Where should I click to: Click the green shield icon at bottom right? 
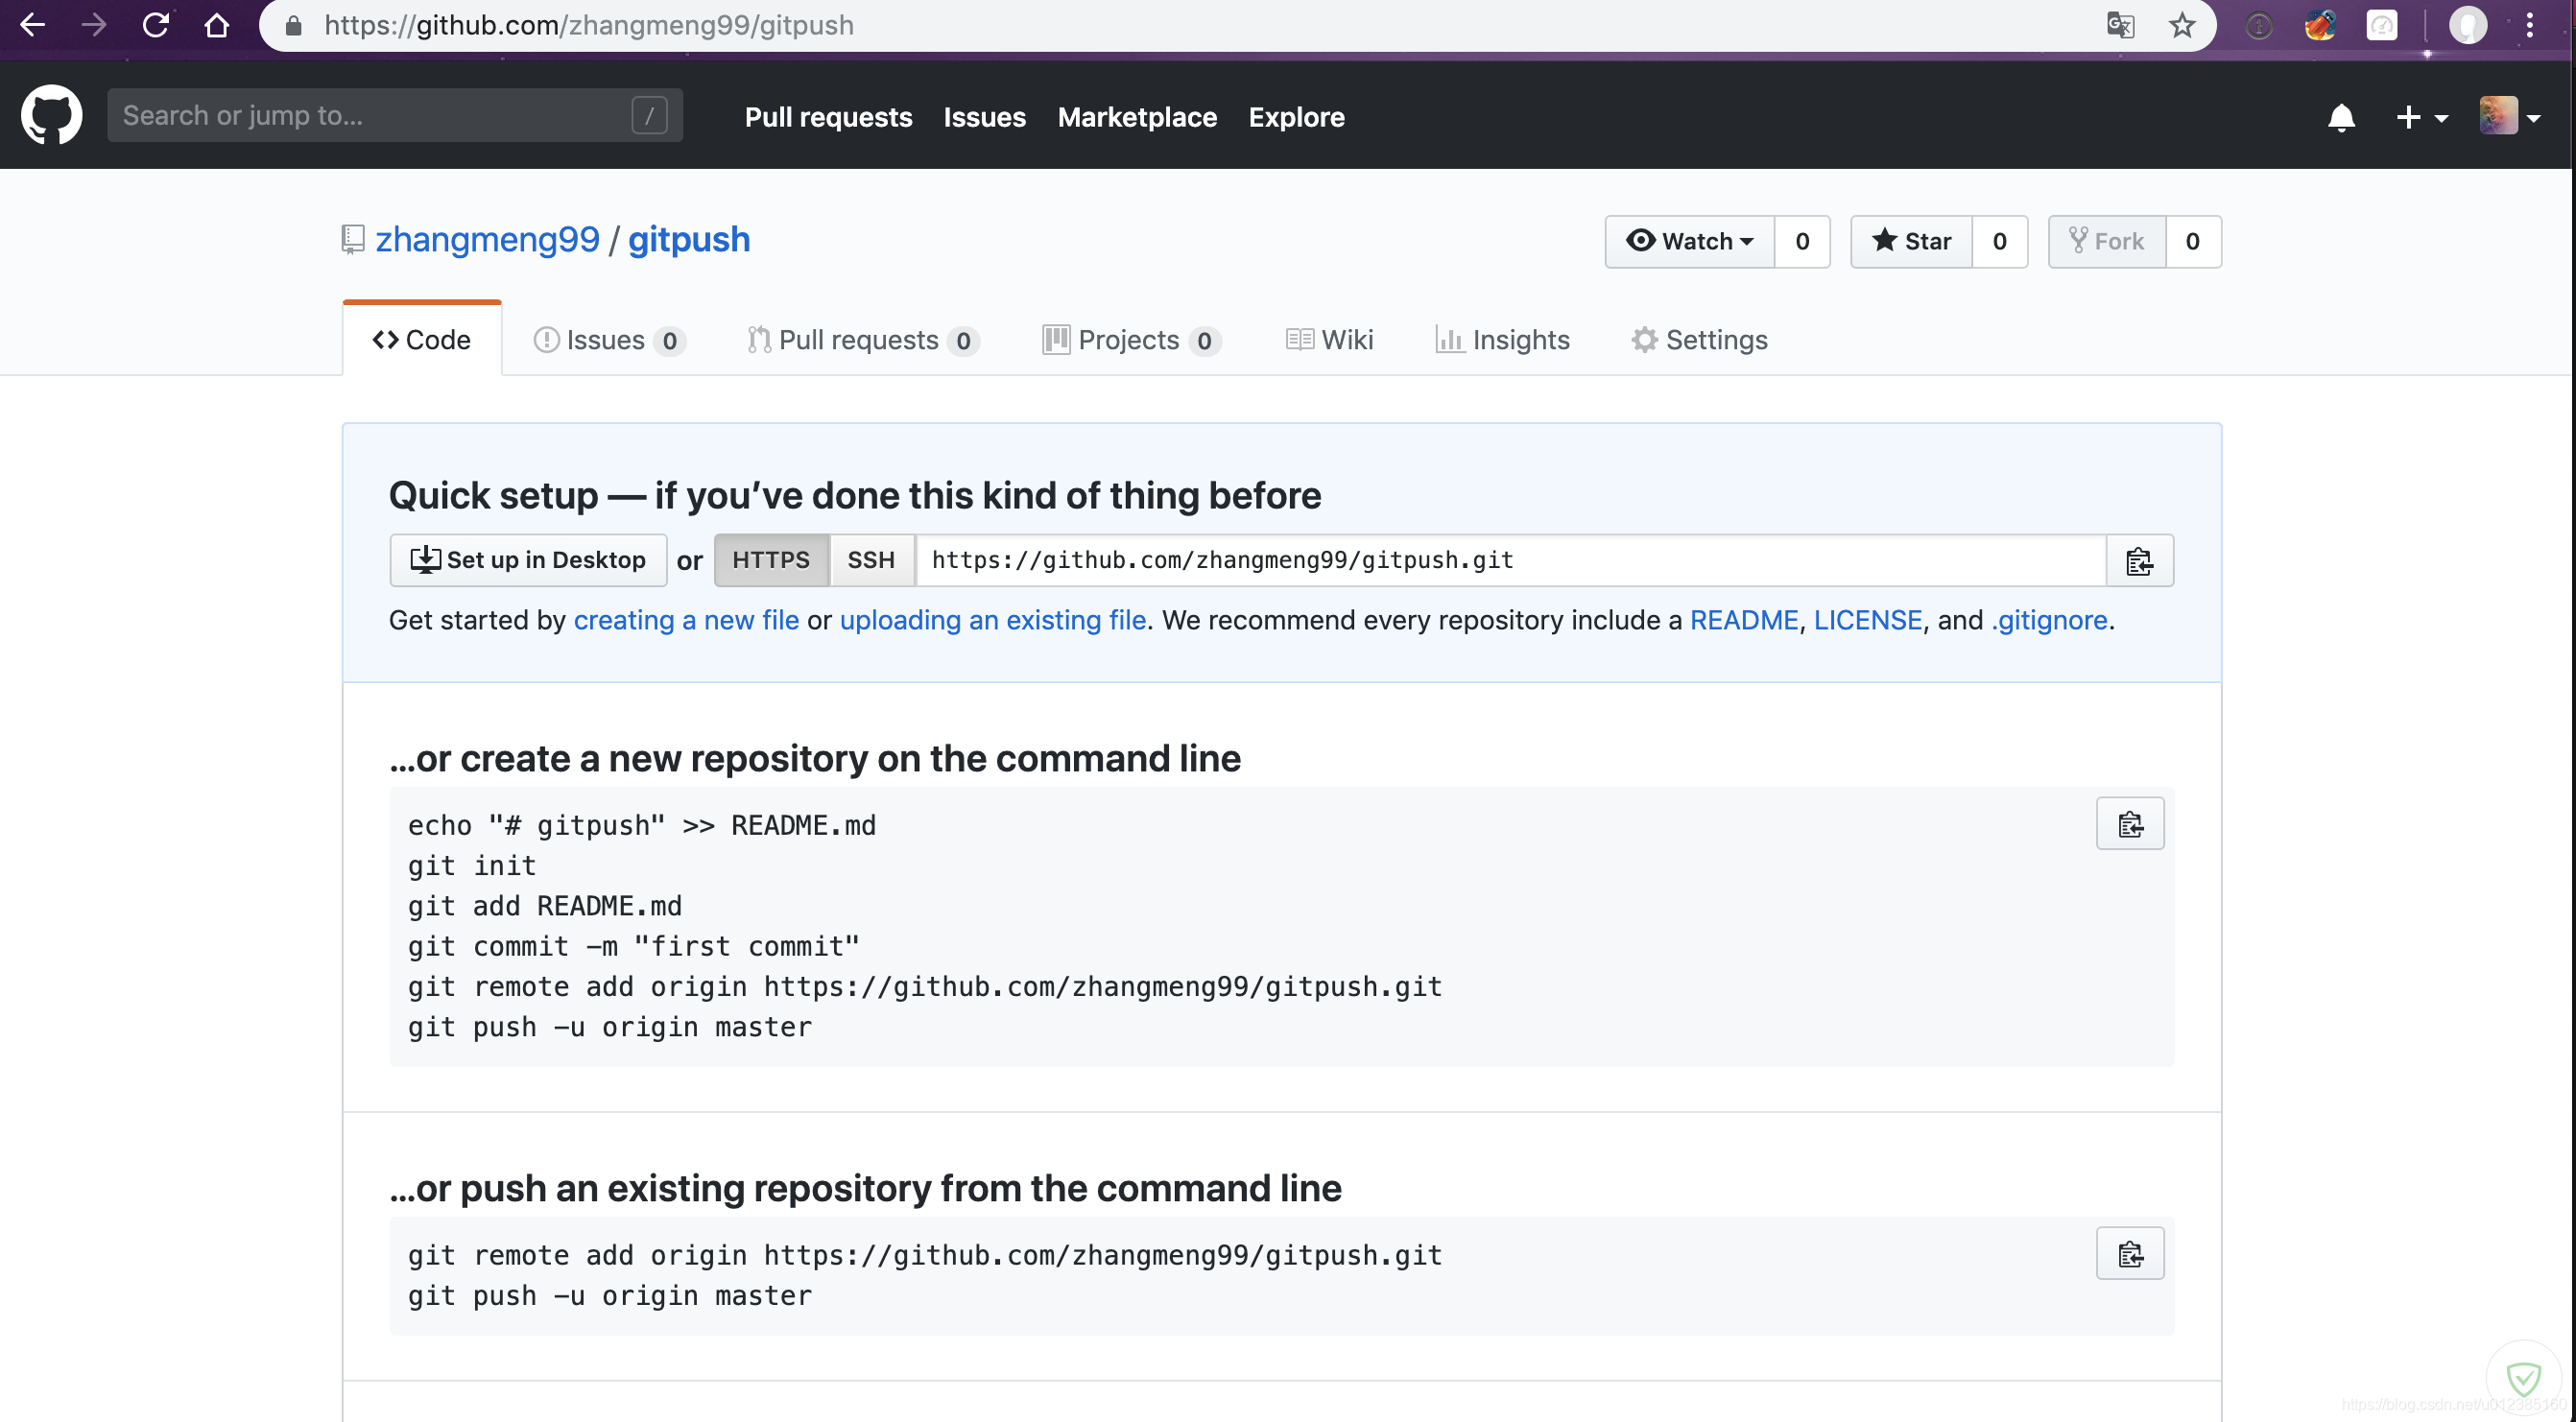coord(2523,1378)
